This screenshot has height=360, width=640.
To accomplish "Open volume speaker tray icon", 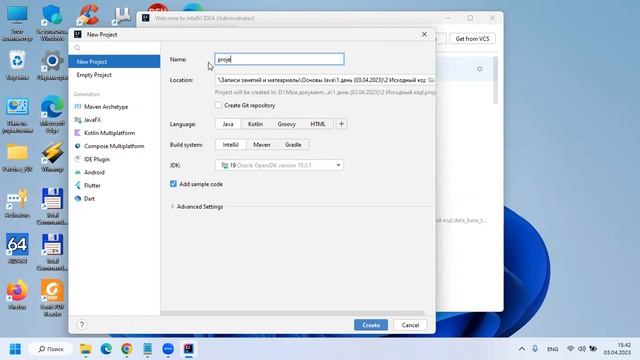I will [582, 349].
